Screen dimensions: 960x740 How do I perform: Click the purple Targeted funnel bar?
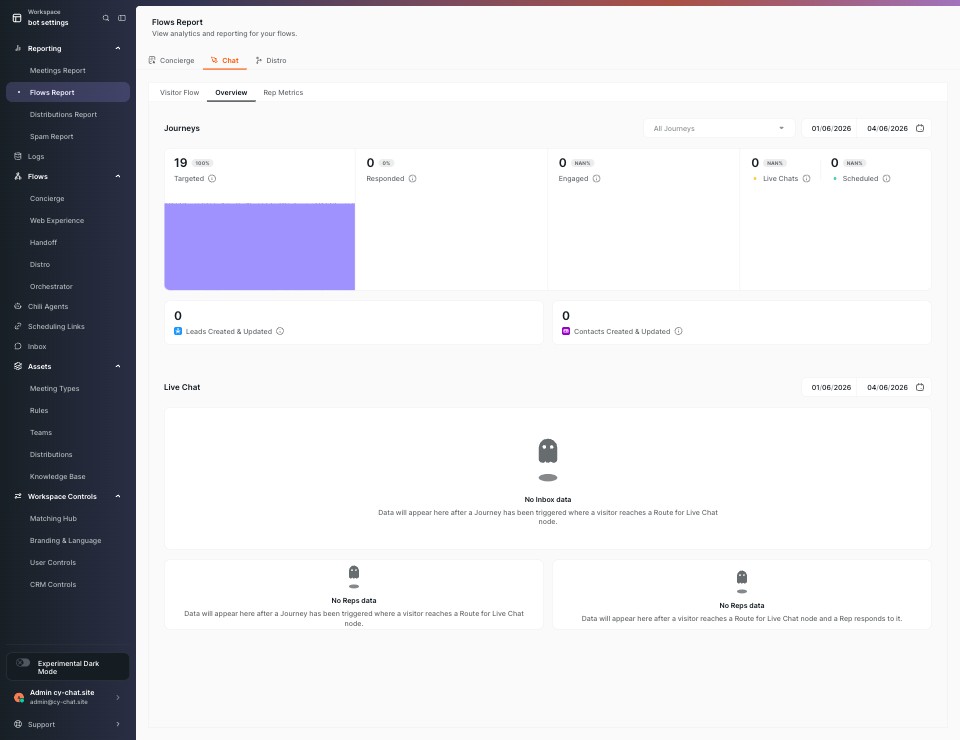click(260, 246)
